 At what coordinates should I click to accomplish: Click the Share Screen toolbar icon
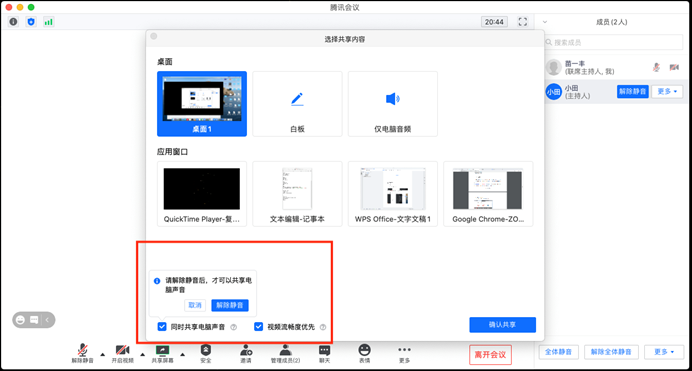pos(162,353)
